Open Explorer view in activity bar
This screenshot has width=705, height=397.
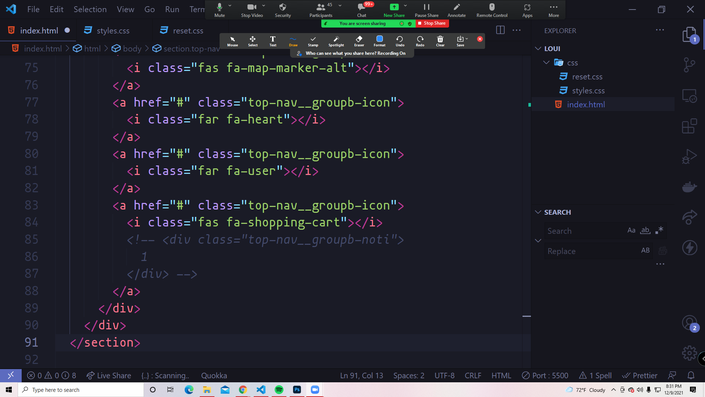click(x=689, y=35)
